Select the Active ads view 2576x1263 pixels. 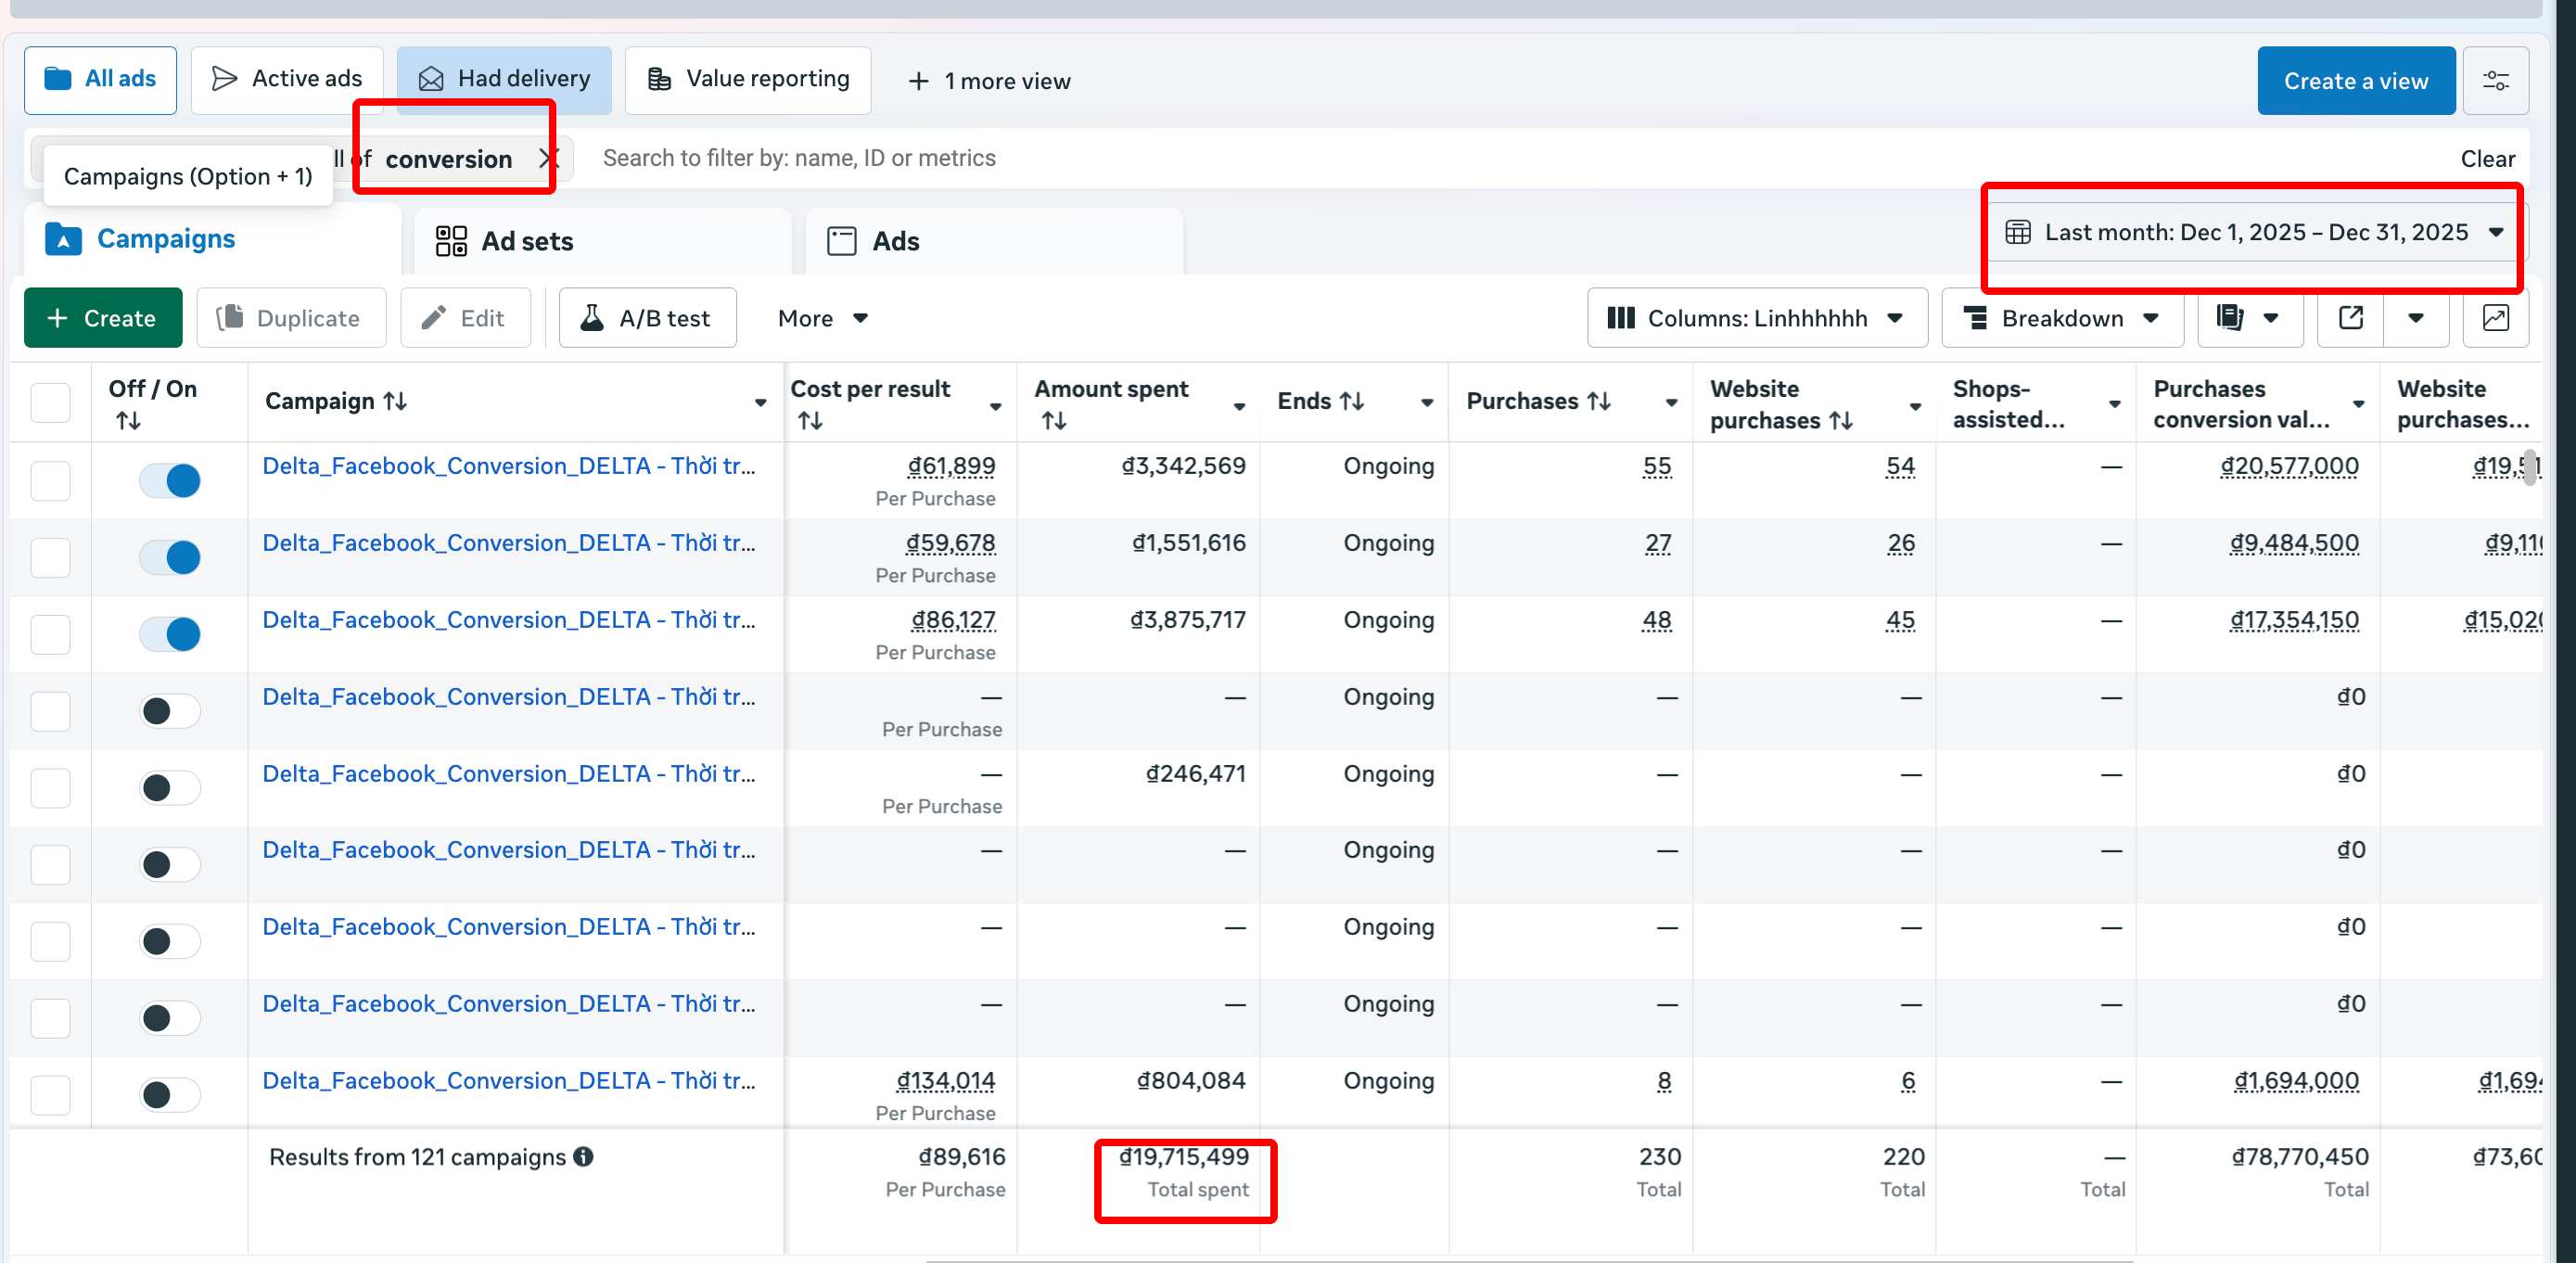point(287,79)
